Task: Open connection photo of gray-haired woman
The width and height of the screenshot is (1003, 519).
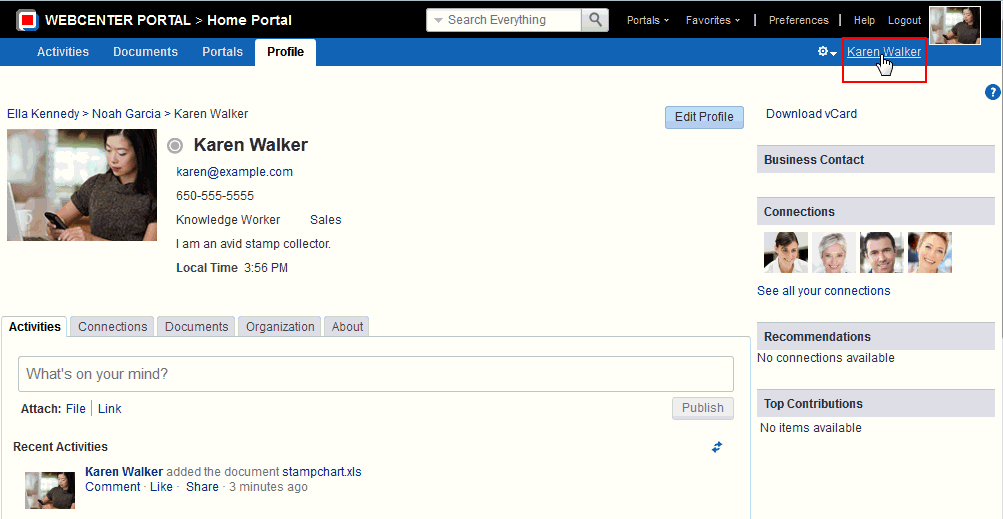Action: [x=833, y=252]
